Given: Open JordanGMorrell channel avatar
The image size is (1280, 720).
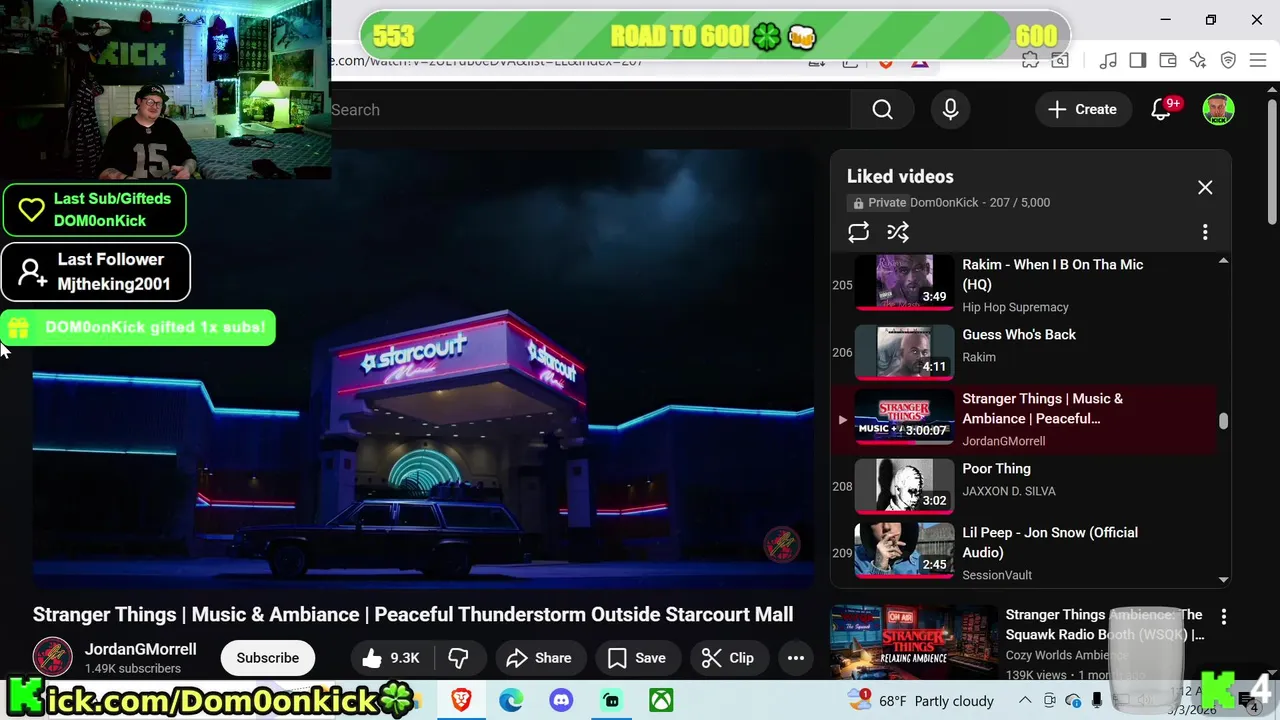Looking at the screenshot, I should point(52,657).
